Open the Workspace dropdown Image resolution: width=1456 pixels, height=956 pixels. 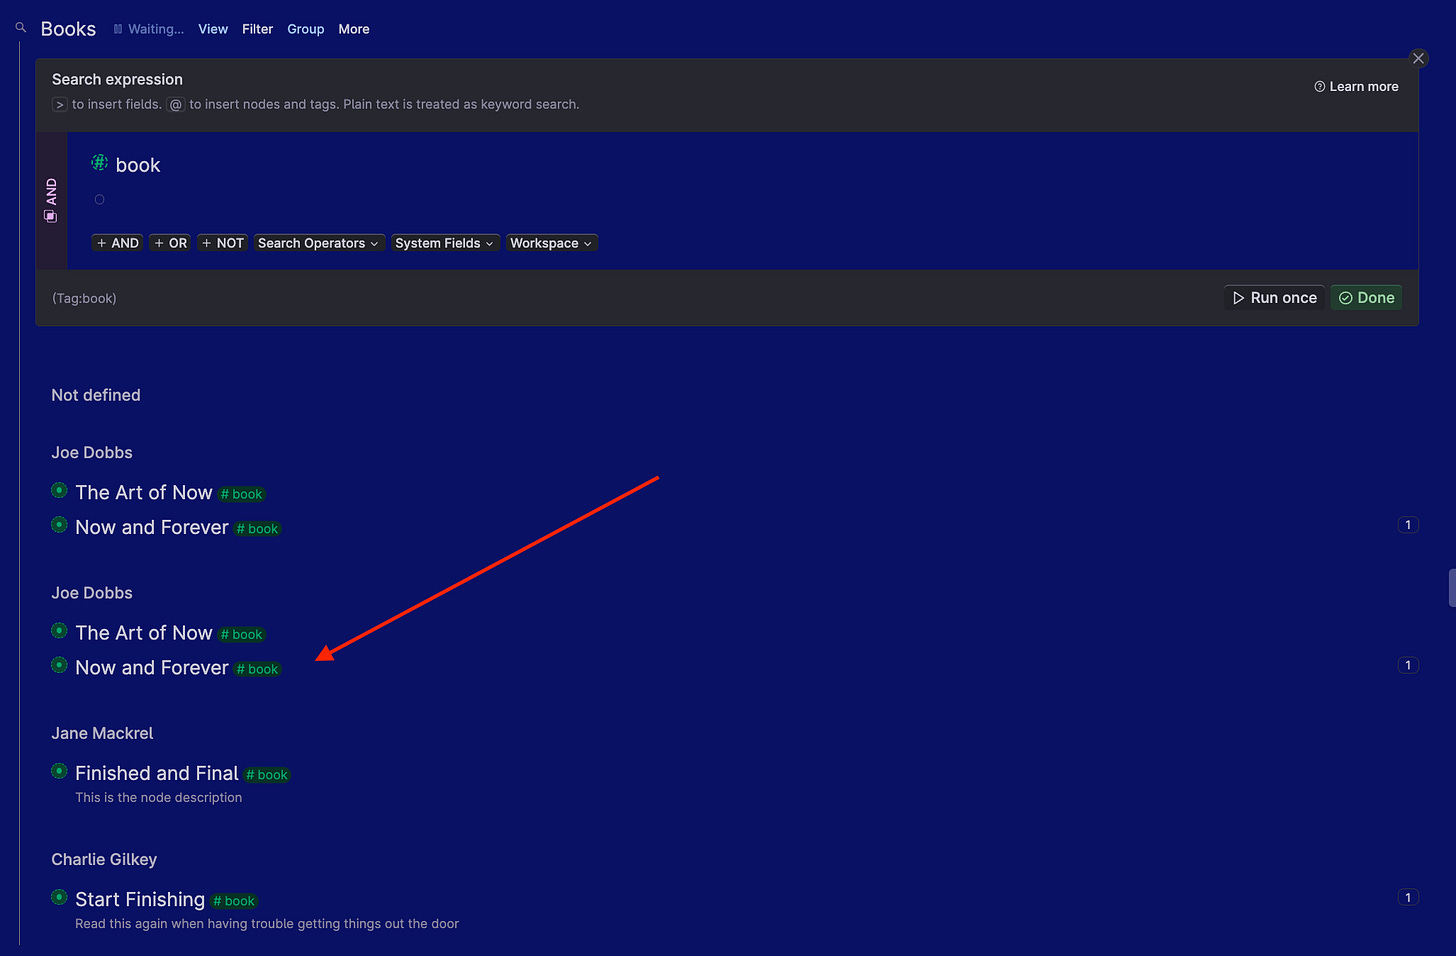click(551, 242)
